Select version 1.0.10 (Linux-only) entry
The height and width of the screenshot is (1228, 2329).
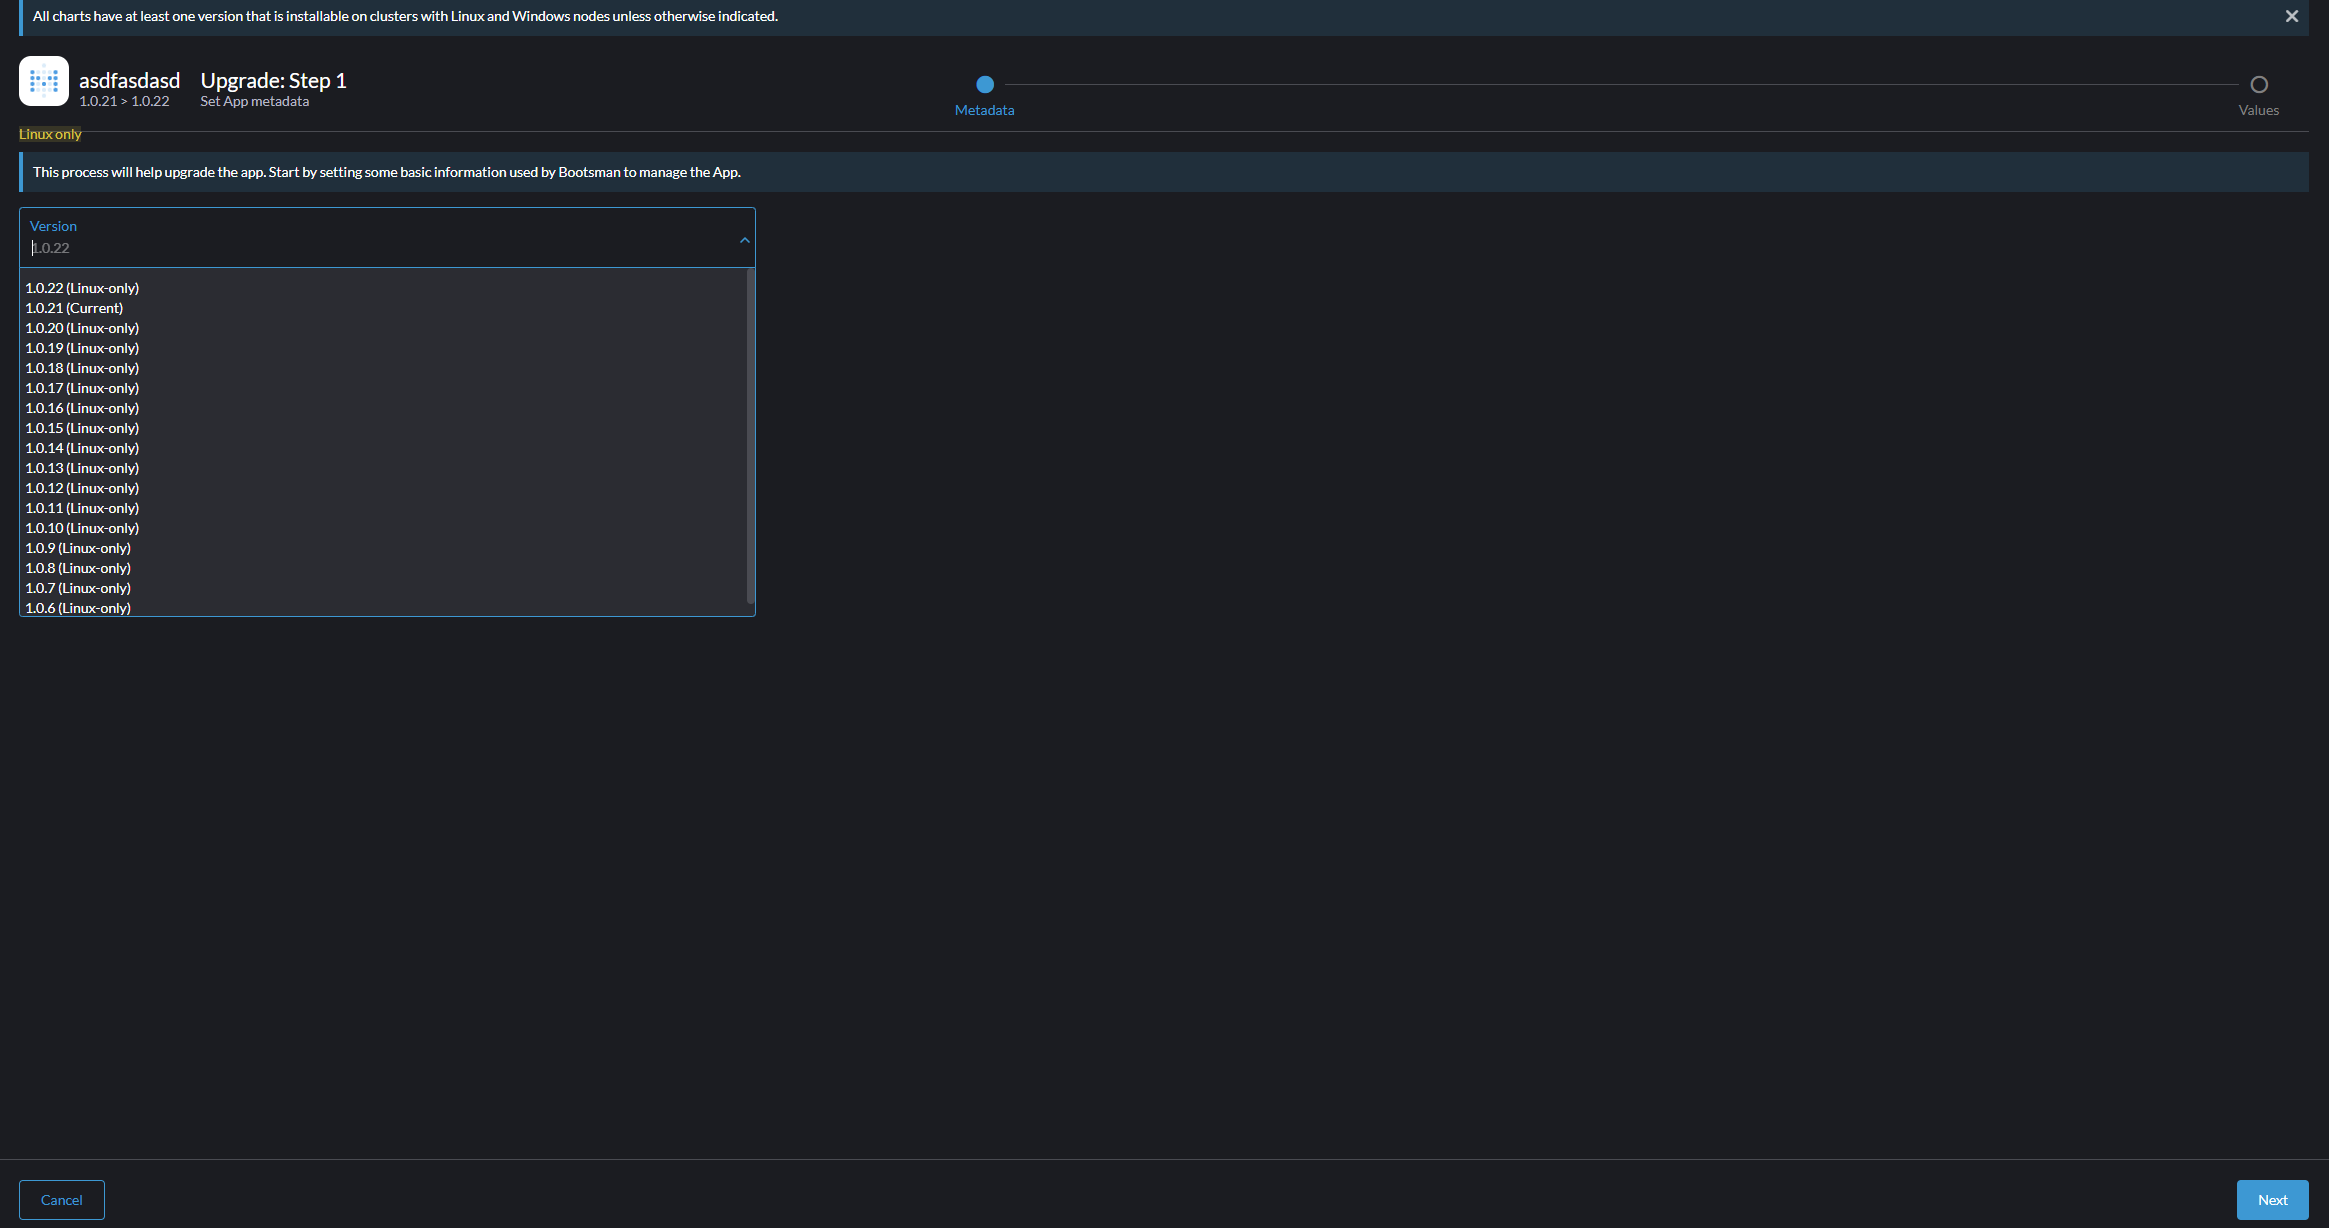coord(82,528)
